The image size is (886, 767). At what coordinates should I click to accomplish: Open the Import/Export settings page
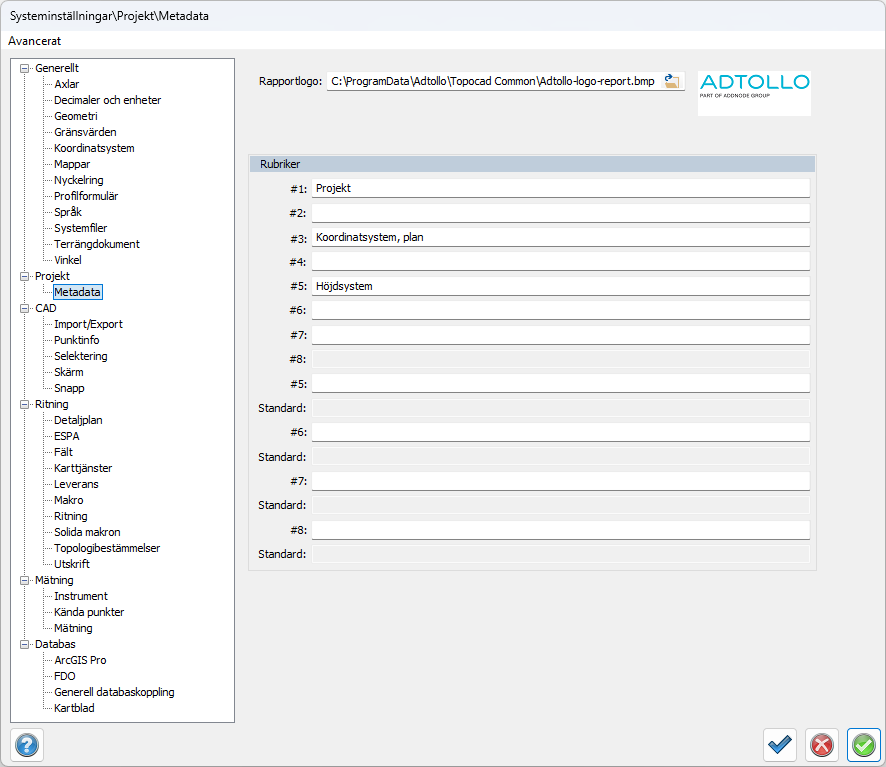pos(88,324)
